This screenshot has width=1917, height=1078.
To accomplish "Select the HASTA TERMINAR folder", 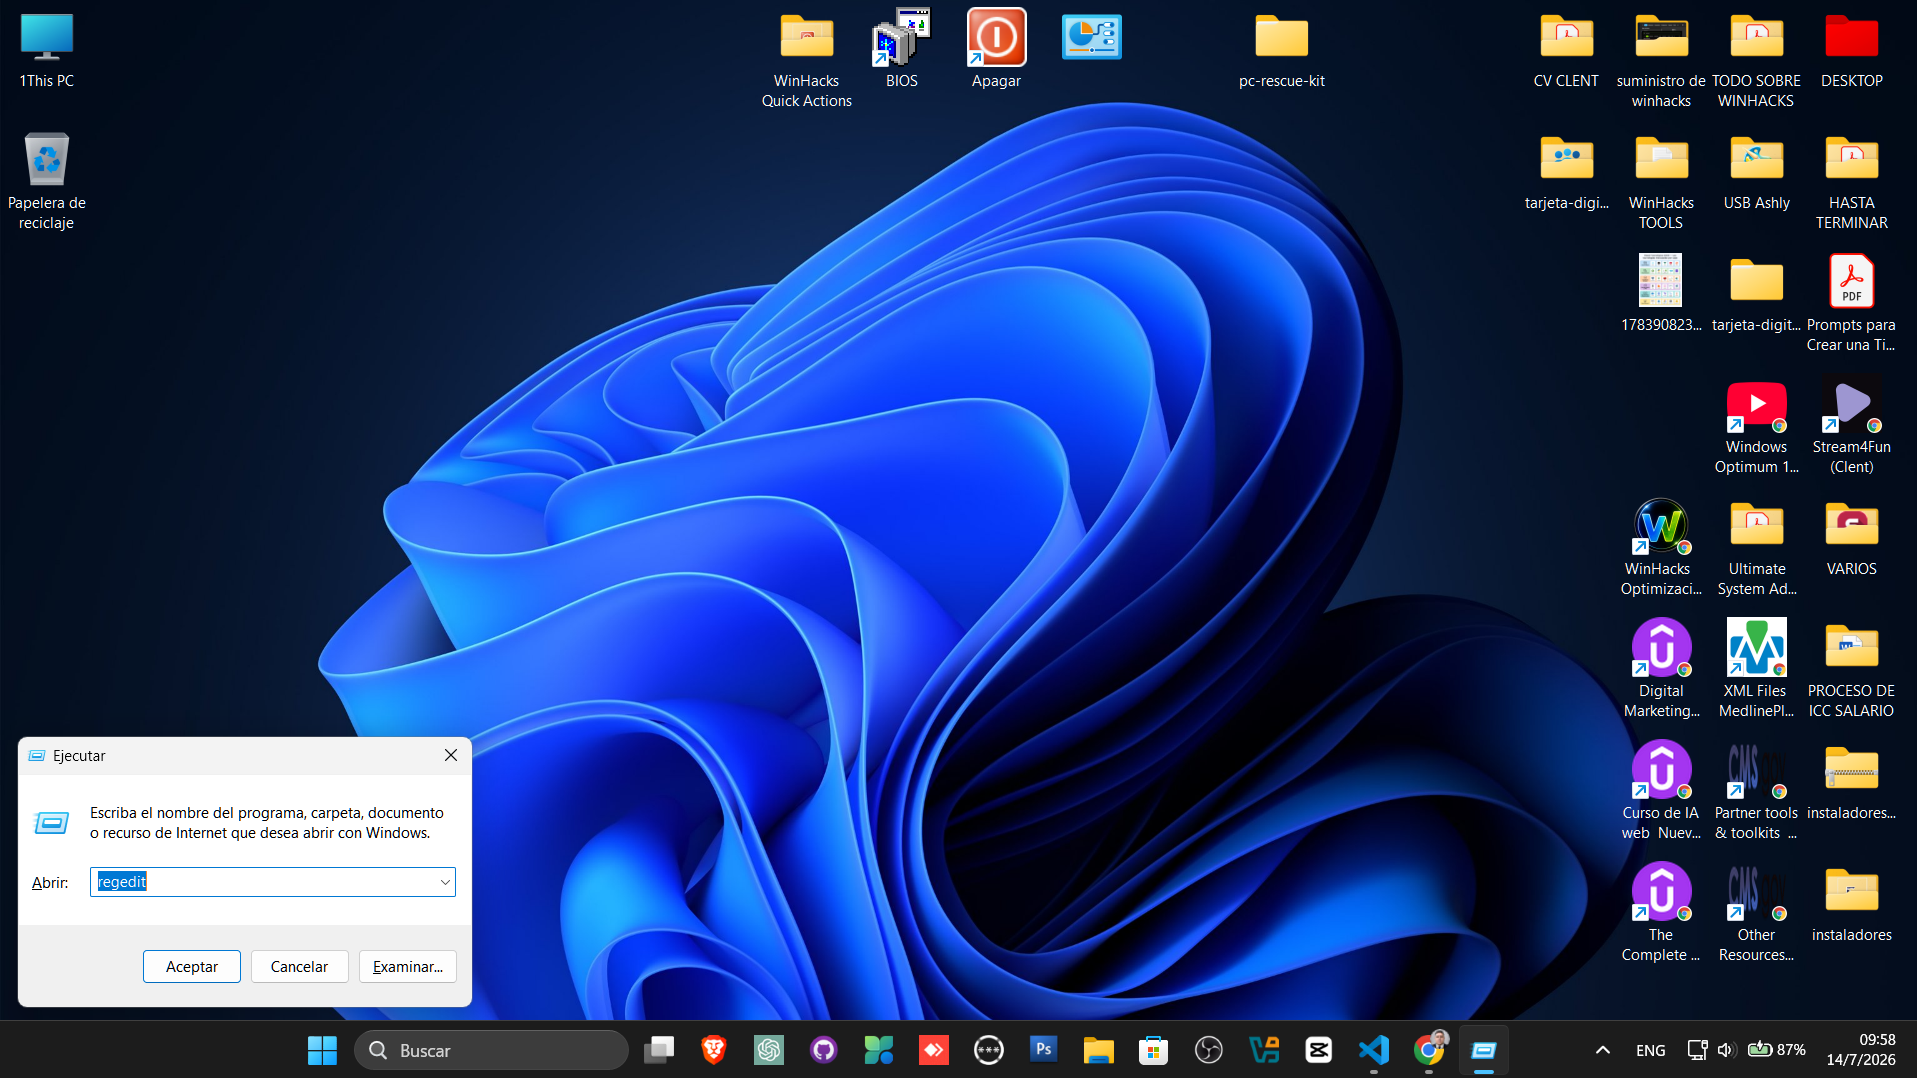I will [1852, 182].
